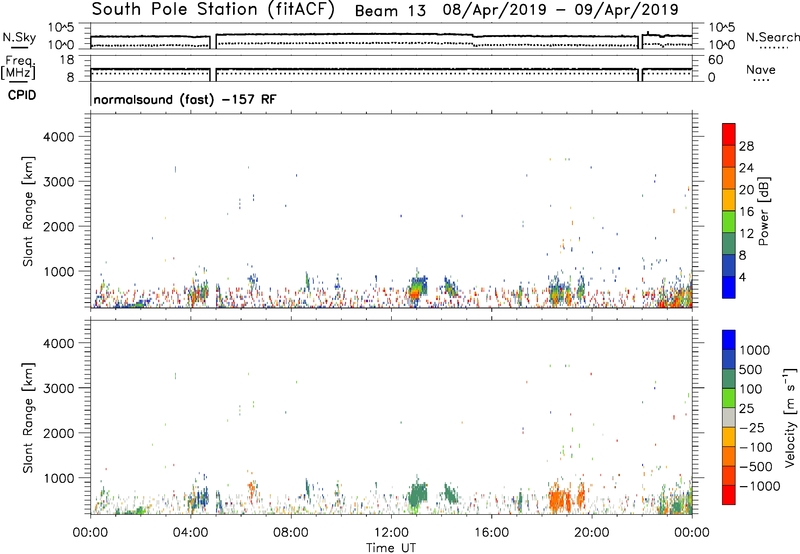Image resolution: width=800 pixels, height=554 pixels.
Task: Click the "28" power colorbar tick label
Action: [x=746, y=146]
